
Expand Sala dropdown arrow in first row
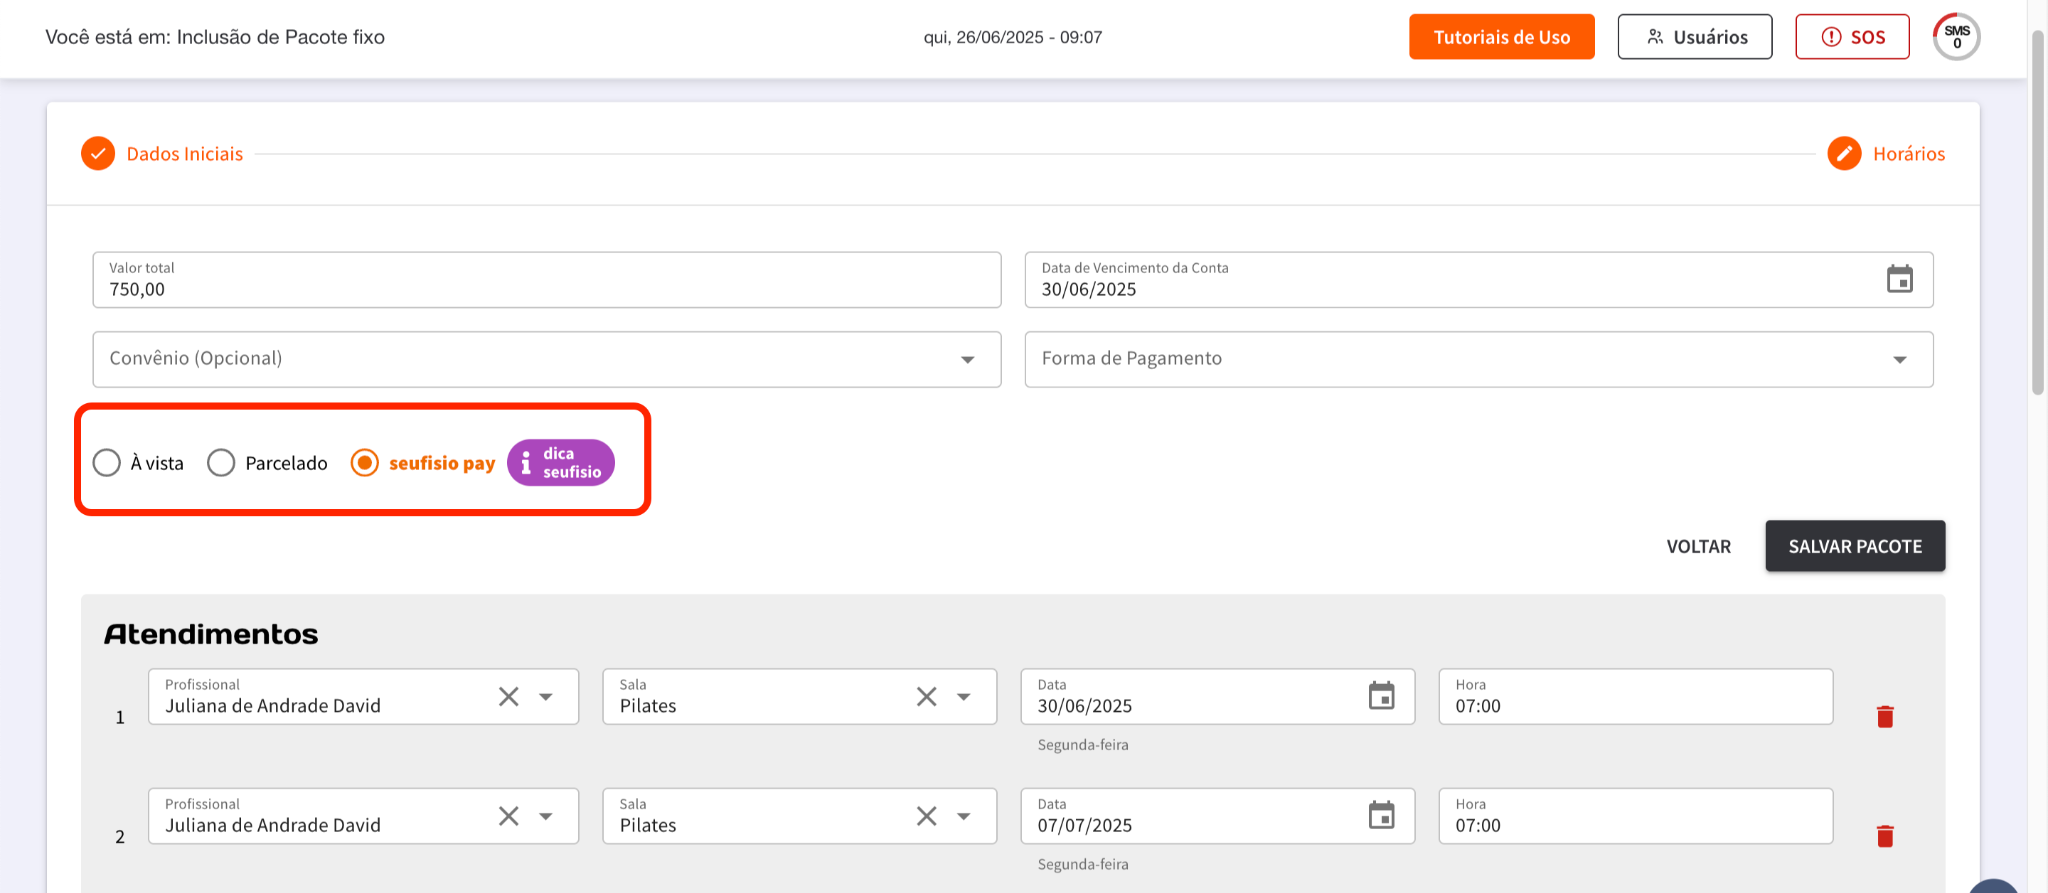[x=964, y=697]
